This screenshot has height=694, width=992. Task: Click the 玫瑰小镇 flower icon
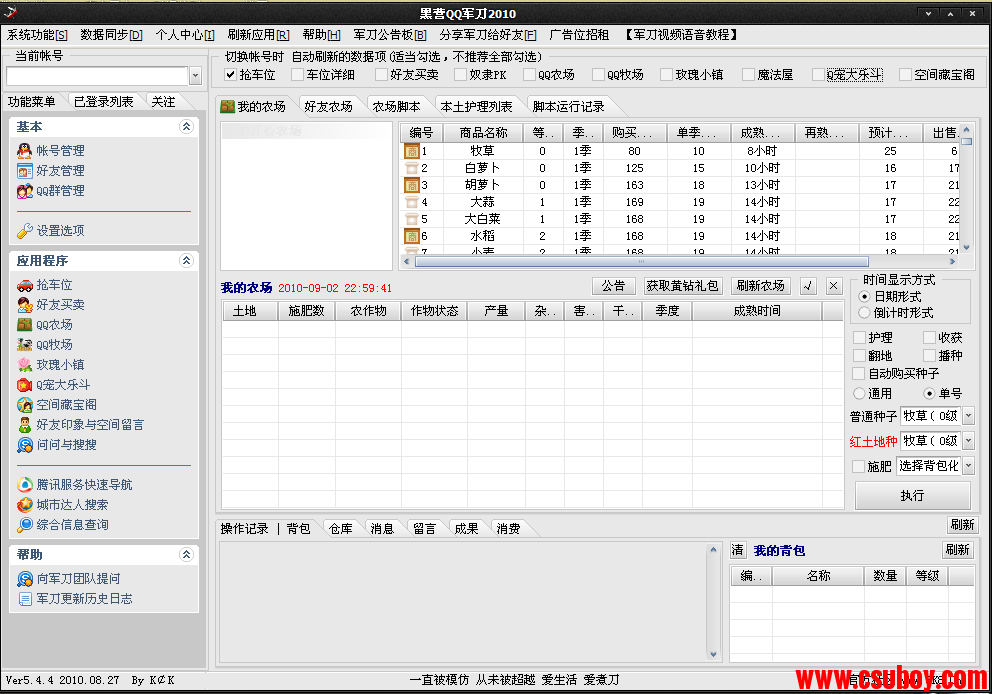click(x=25, y=365)
